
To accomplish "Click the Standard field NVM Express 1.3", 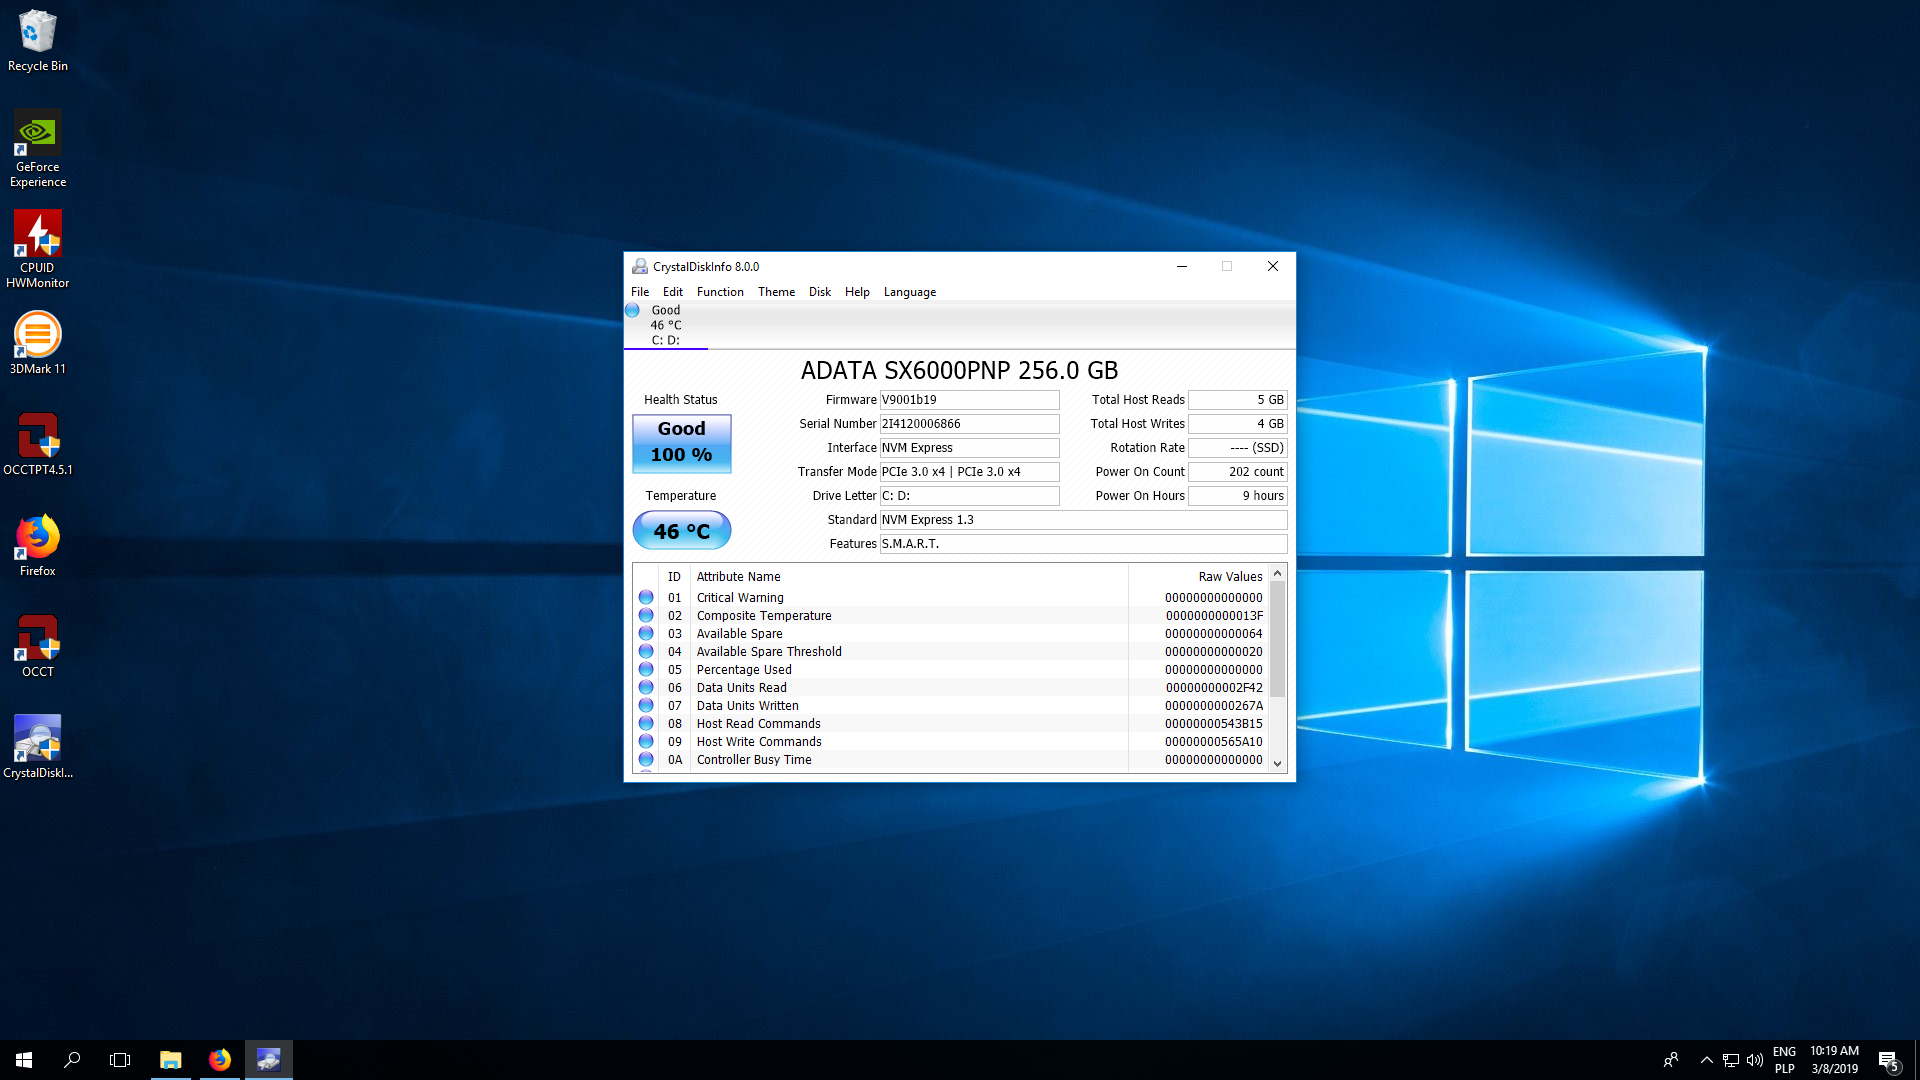I will 1083,520.
